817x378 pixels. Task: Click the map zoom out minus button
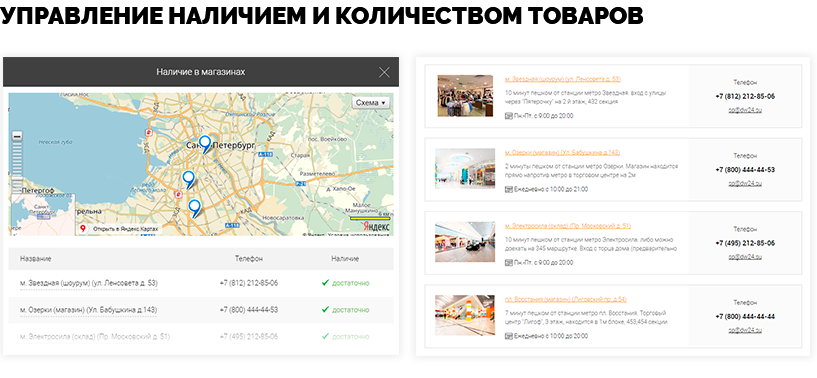[17, 136]
